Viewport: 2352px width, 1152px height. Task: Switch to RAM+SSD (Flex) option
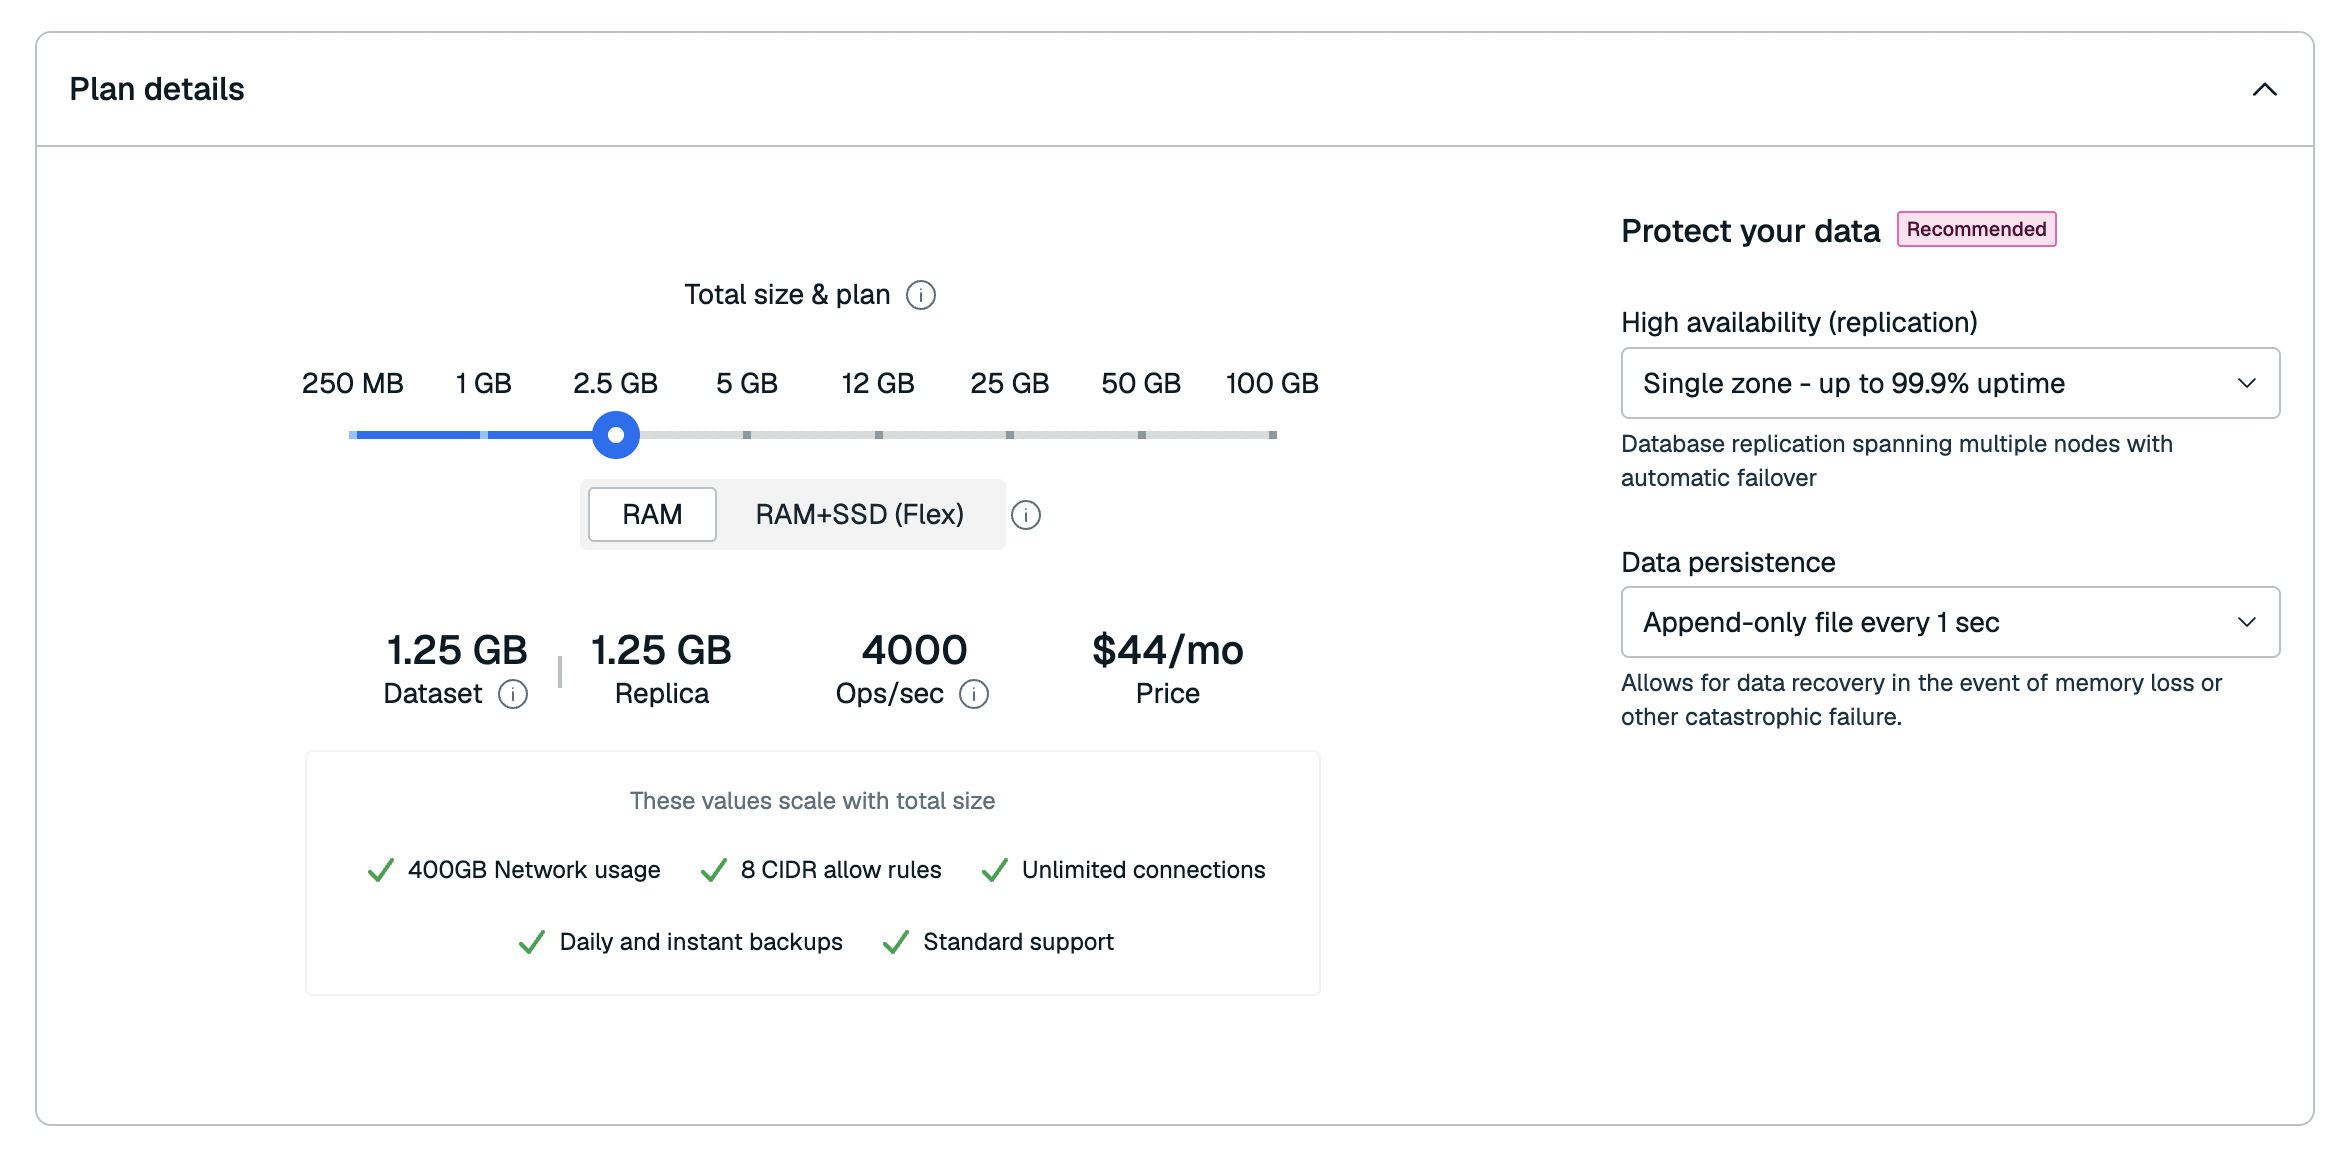(x=860, y=514)
